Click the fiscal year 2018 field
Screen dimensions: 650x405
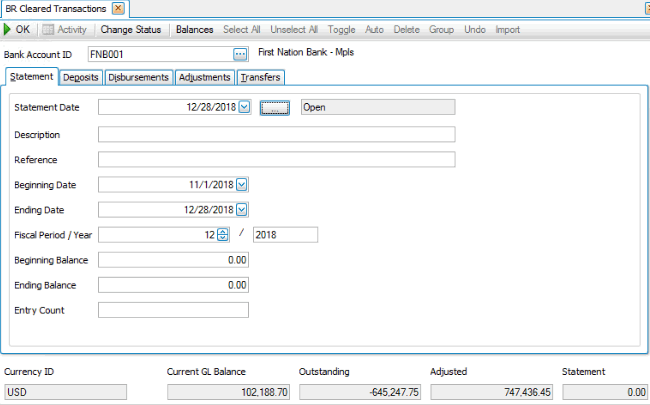[285, 235]
